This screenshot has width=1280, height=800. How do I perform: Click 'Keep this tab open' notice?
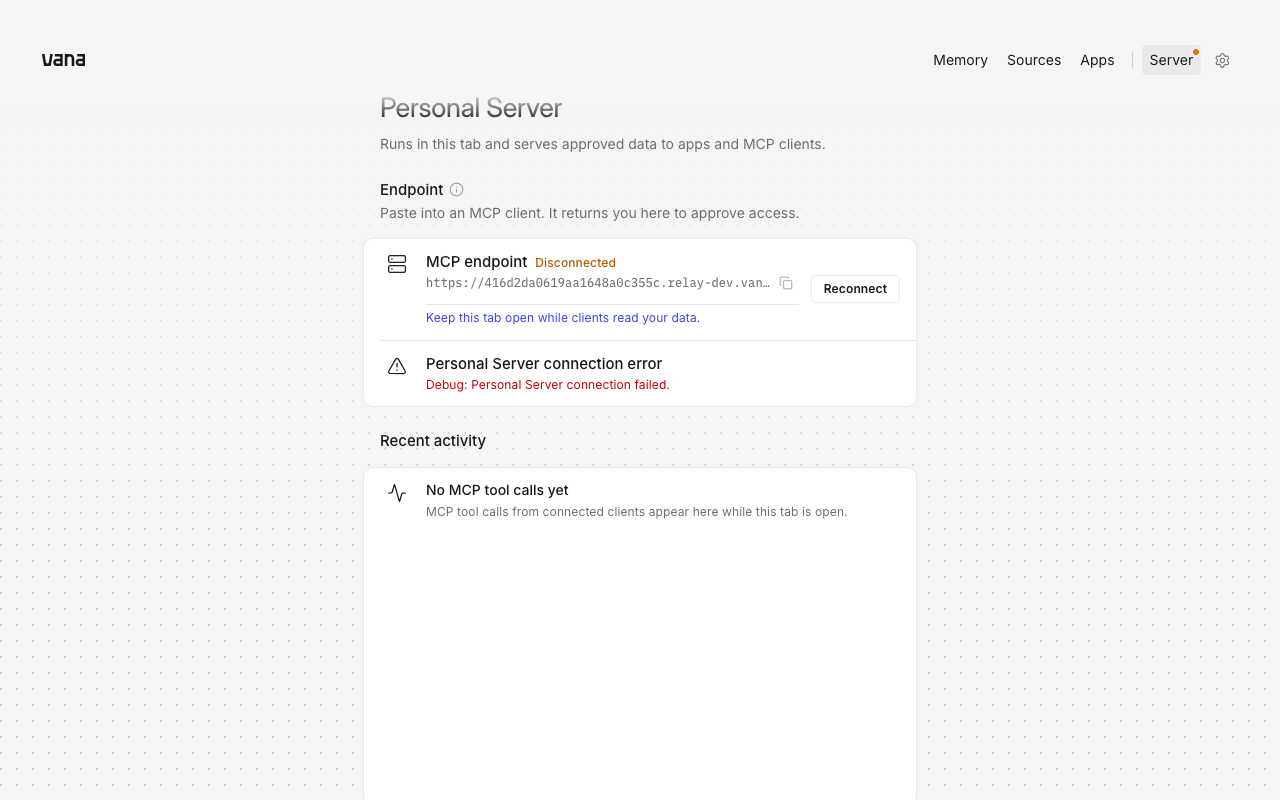pos(563,318)
